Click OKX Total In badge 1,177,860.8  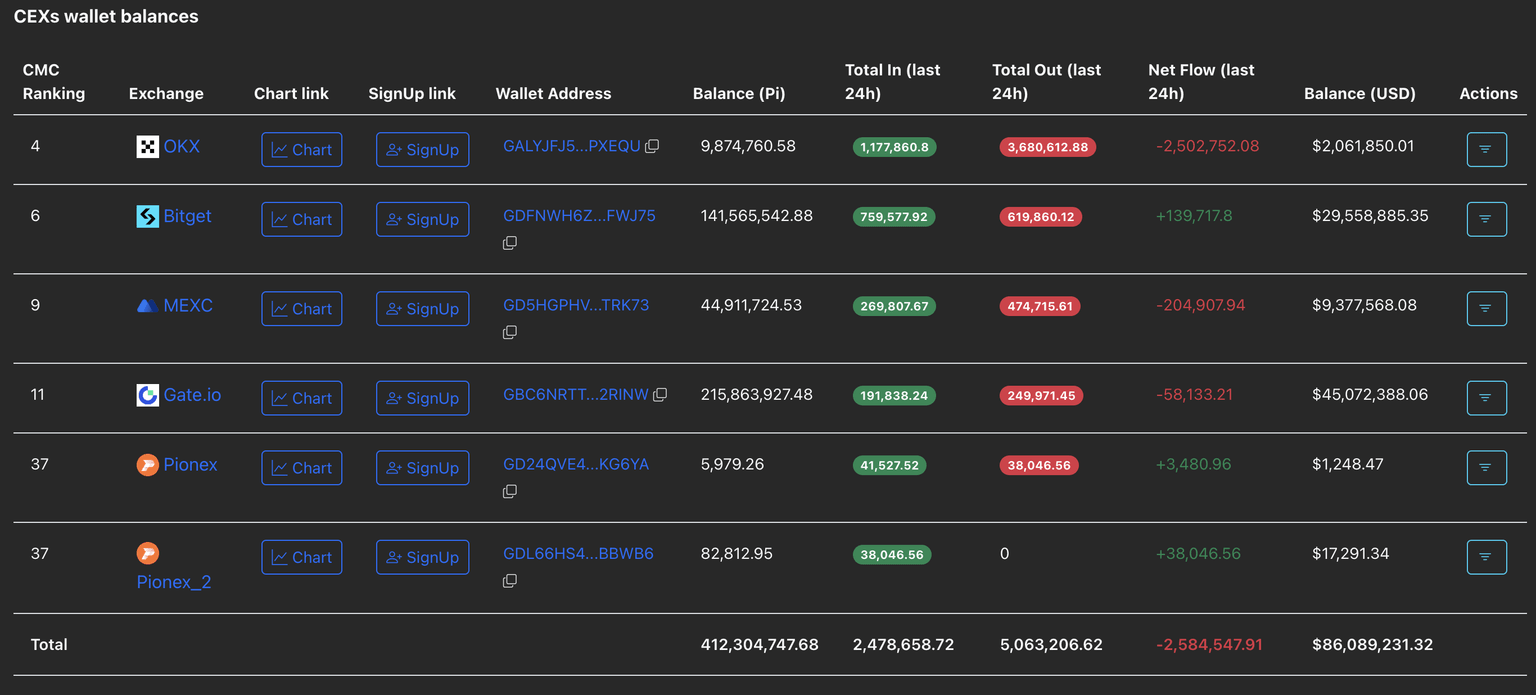click(894, 147)
